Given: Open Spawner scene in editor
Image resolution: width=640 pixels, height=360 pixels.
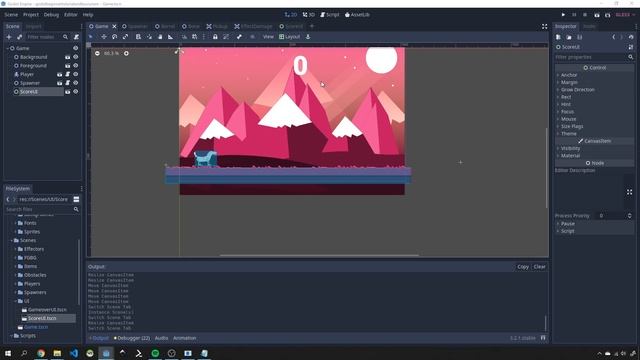Looking at the screenshot, I should coord(60,83).
